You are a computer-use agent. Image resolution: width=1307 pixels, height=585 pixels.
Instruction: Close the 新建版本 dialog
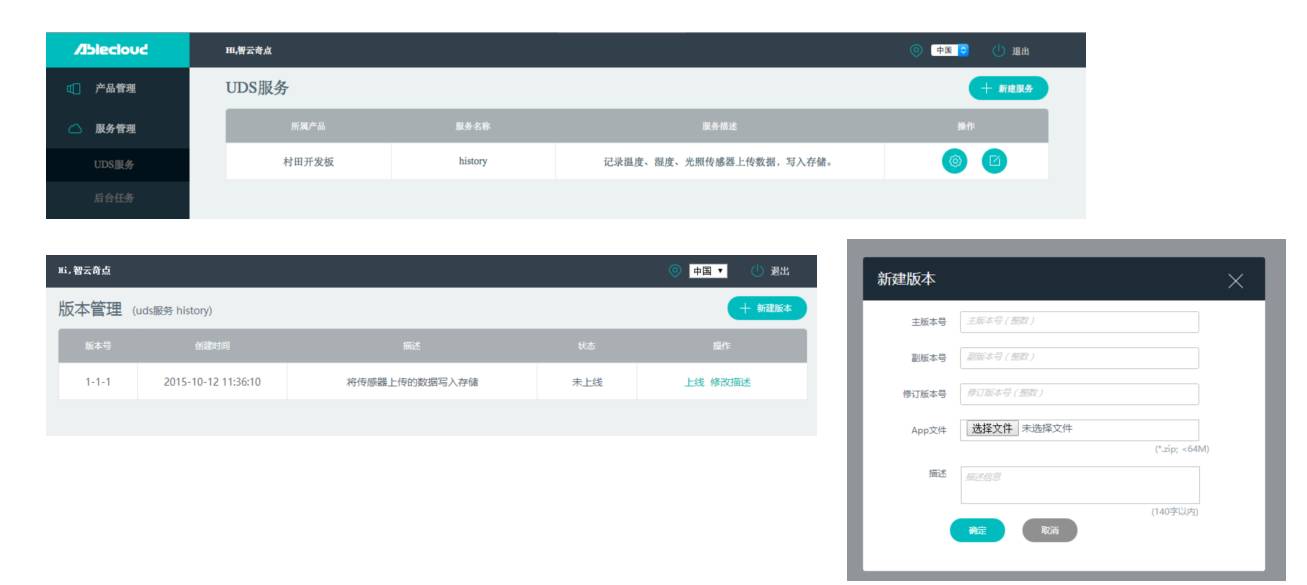(x=1235, y=280)
